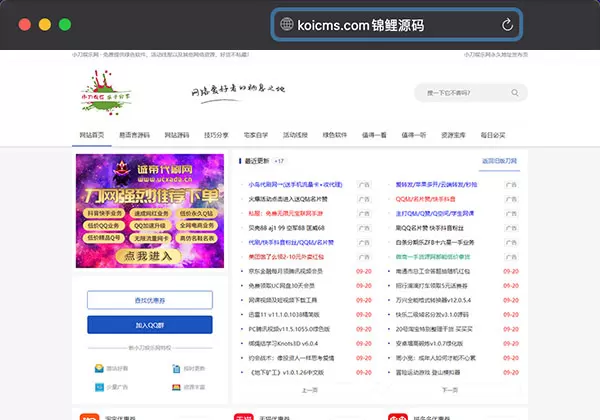Viewport: 600px width, 420px height.
Task: Click the top-right 小刀娱乐网永久地址发布页 link
Action: [x=496, y=55]
